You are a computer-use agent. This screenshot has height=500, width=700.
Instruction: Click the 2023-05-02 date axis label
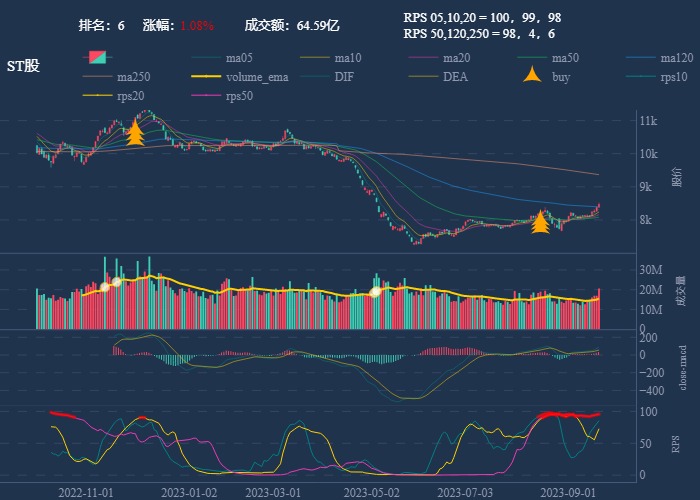[x=371, y=492]
